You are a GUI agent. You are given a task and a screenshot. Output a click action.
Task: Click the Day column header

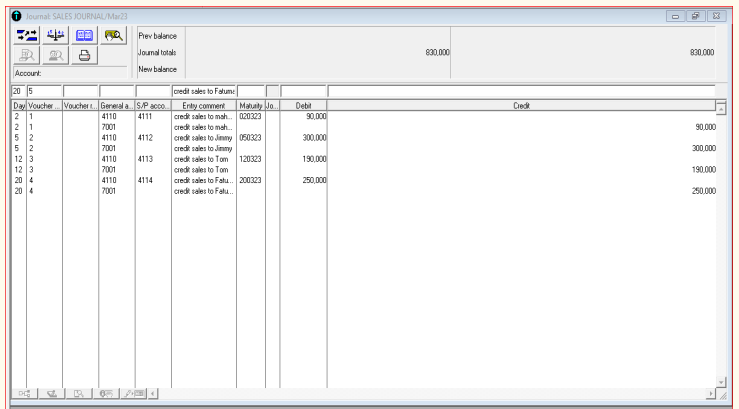(x=19, y=106)
